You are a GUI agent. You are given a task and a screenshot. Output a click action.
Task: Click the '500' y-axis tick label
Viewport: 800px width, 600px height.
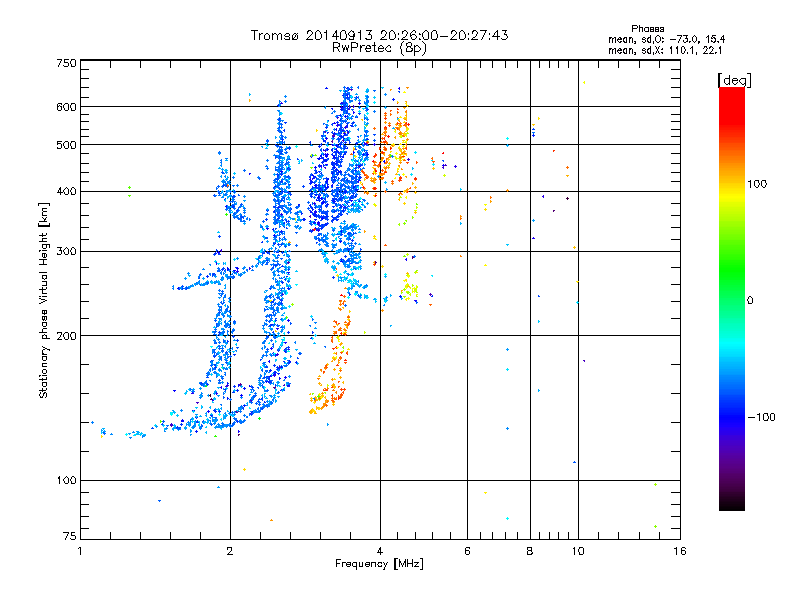click(67, 145)
